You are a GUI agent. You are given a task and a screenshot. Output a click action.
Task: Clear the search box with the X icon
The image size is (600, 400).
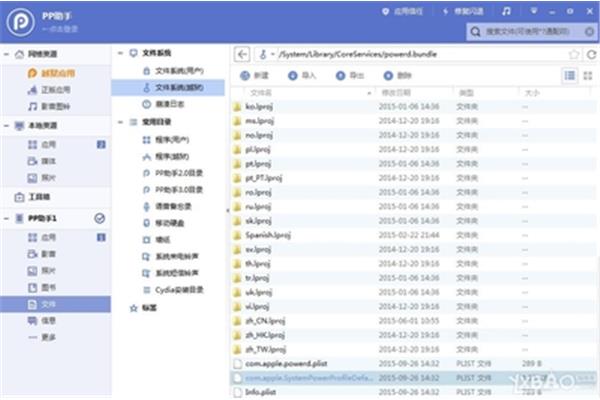coord(590,31)
